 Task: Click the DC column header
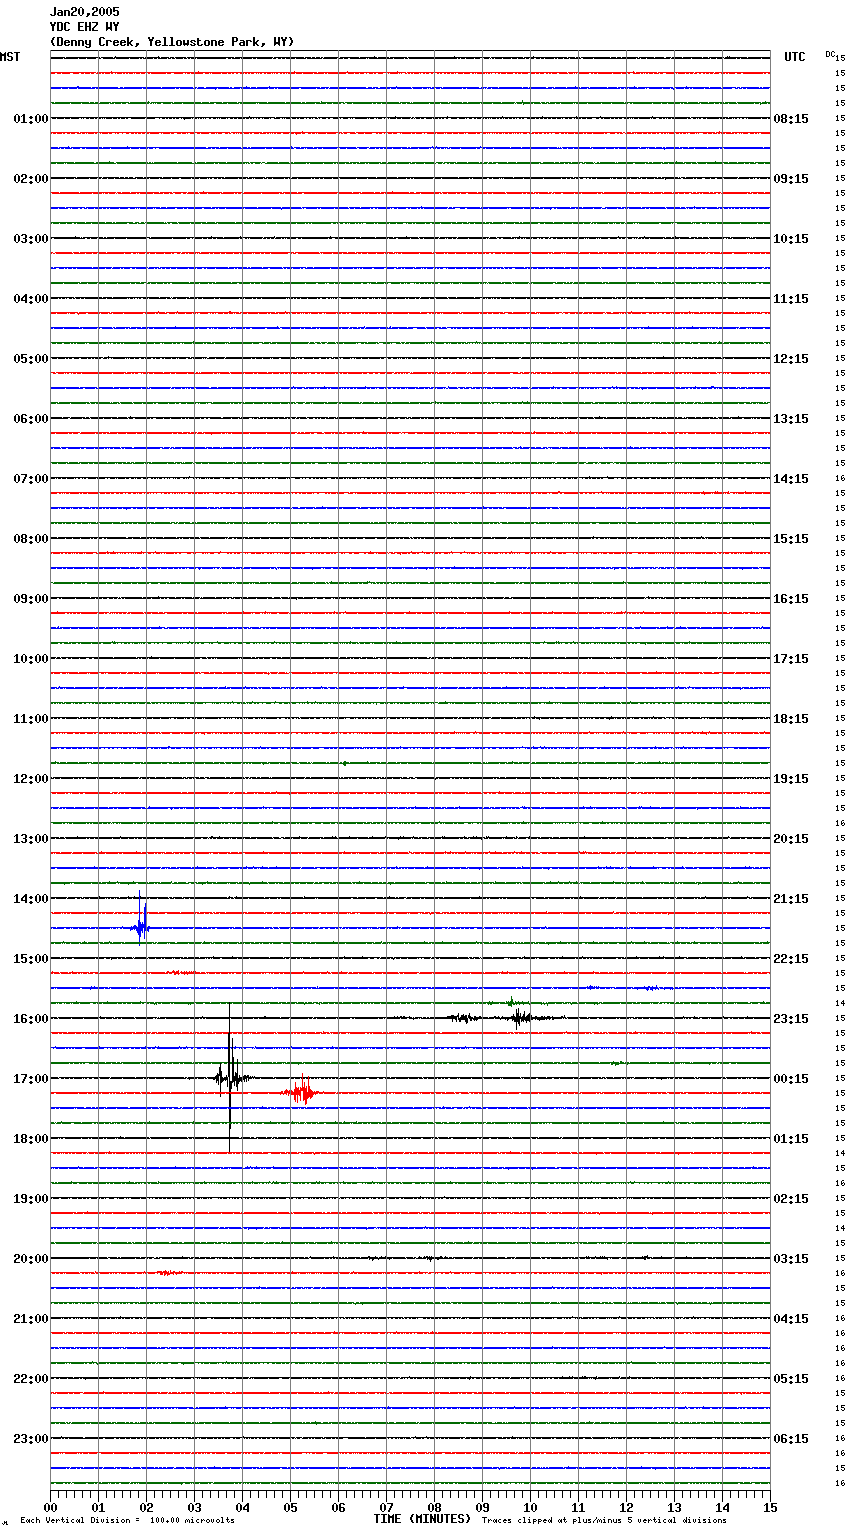tap(830, 54)
